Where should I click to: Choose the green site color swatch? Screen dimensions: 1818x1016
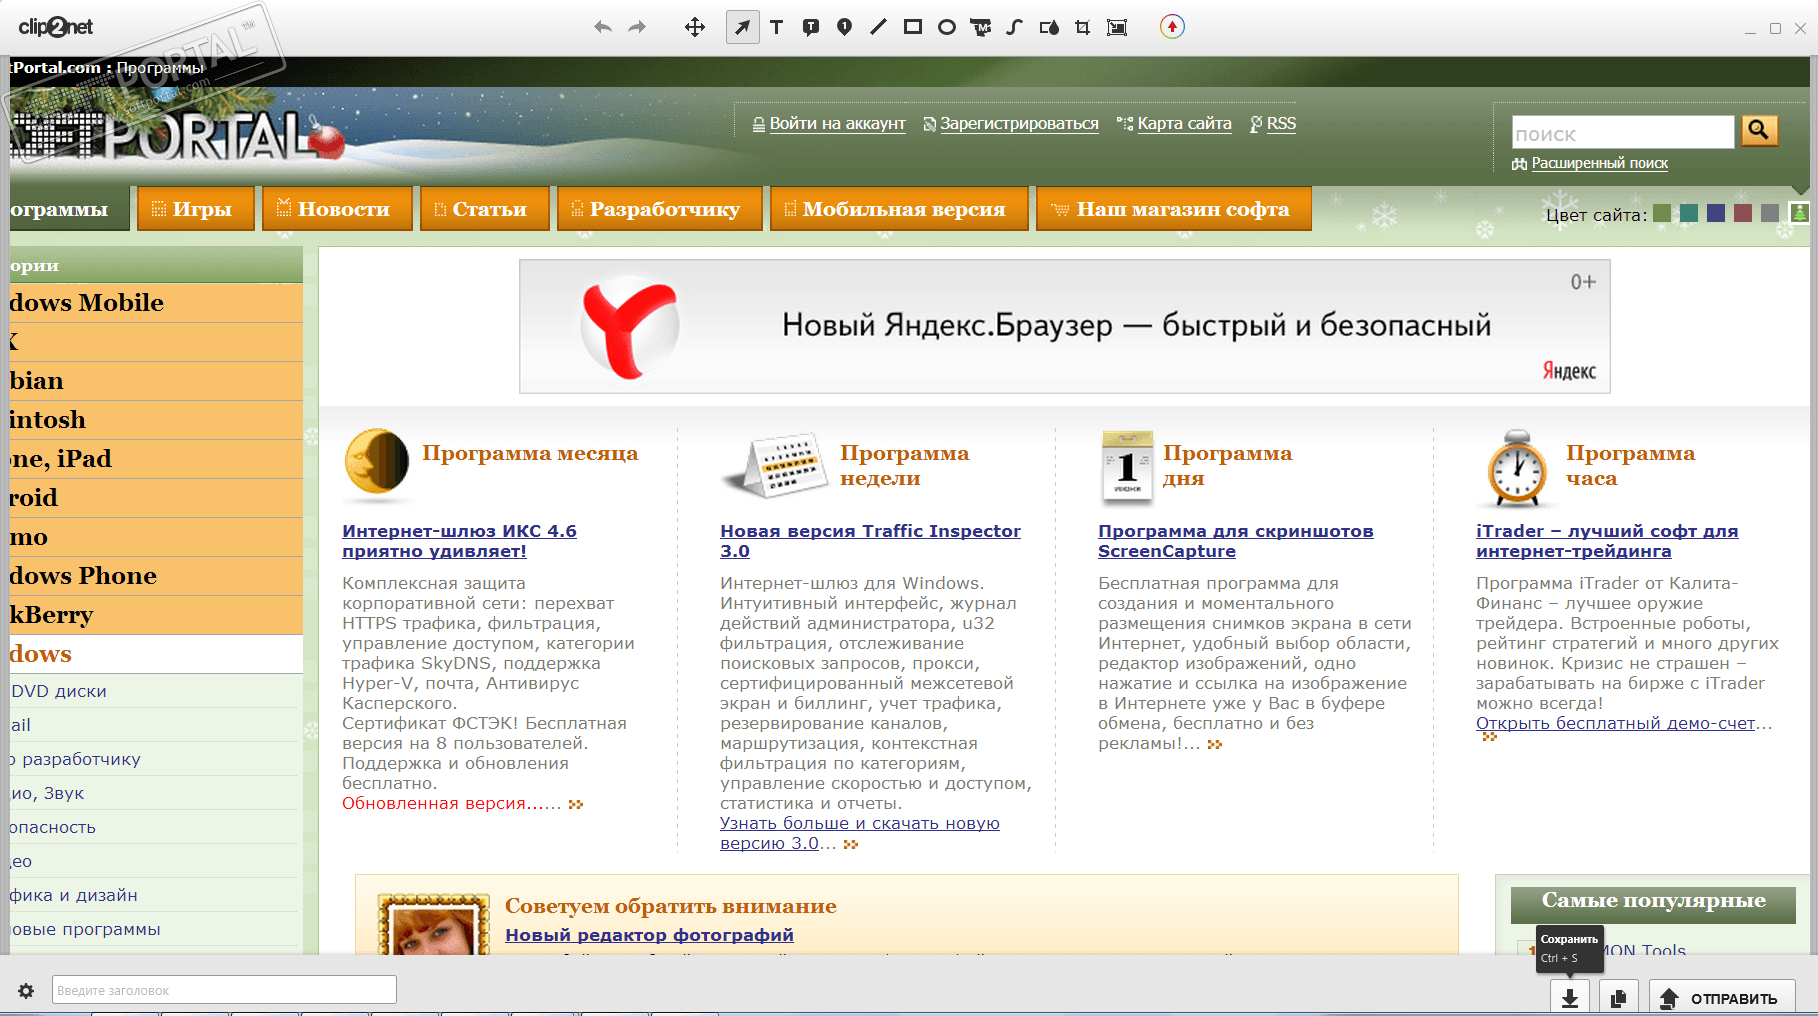[x=1662, y=213]
